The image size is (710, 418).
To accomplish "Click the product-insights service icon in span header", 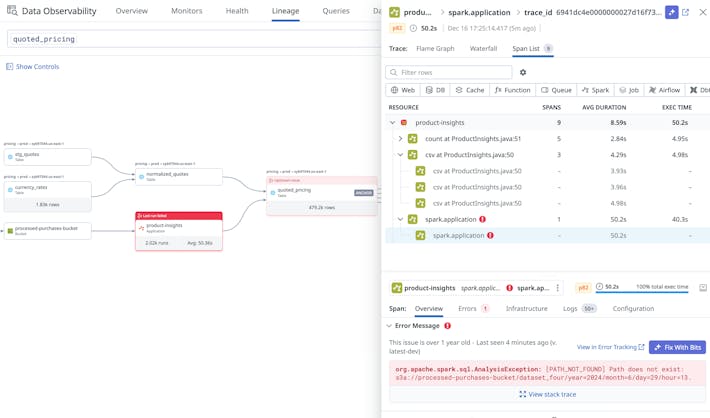I will pos(397,288).
